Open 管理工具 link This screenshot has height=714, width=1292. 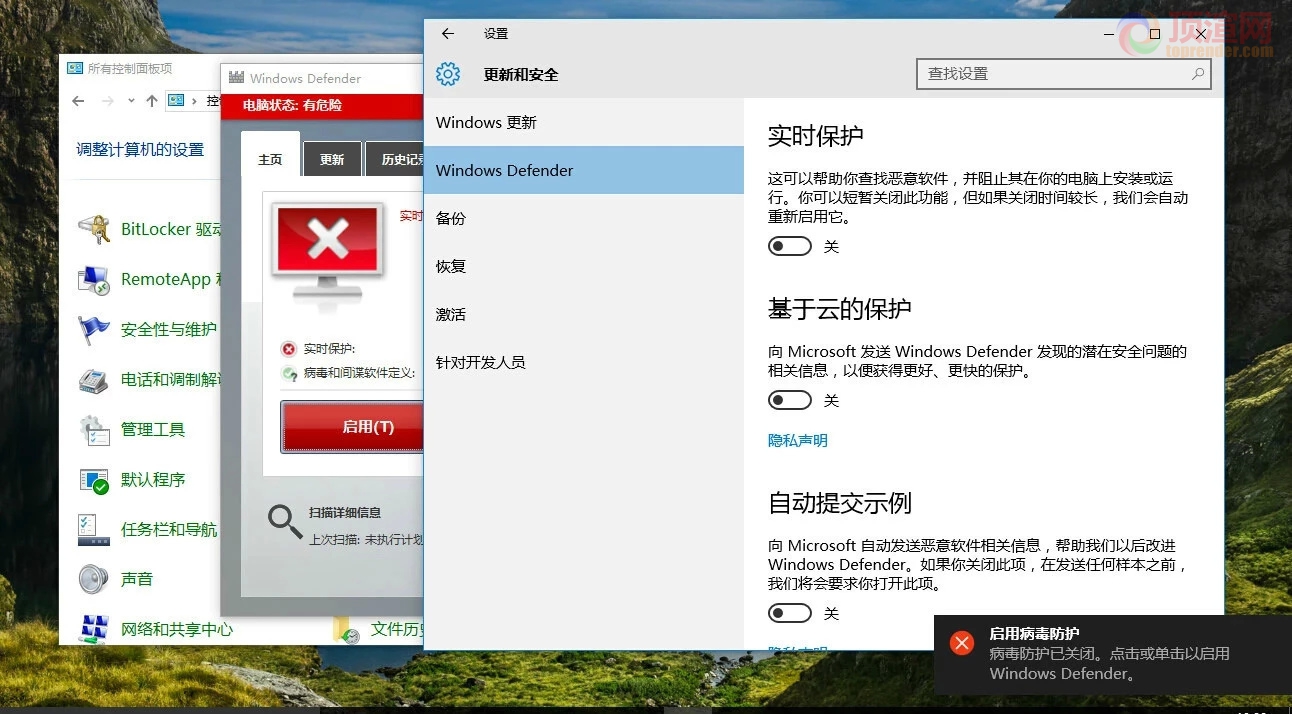point(153,429)
